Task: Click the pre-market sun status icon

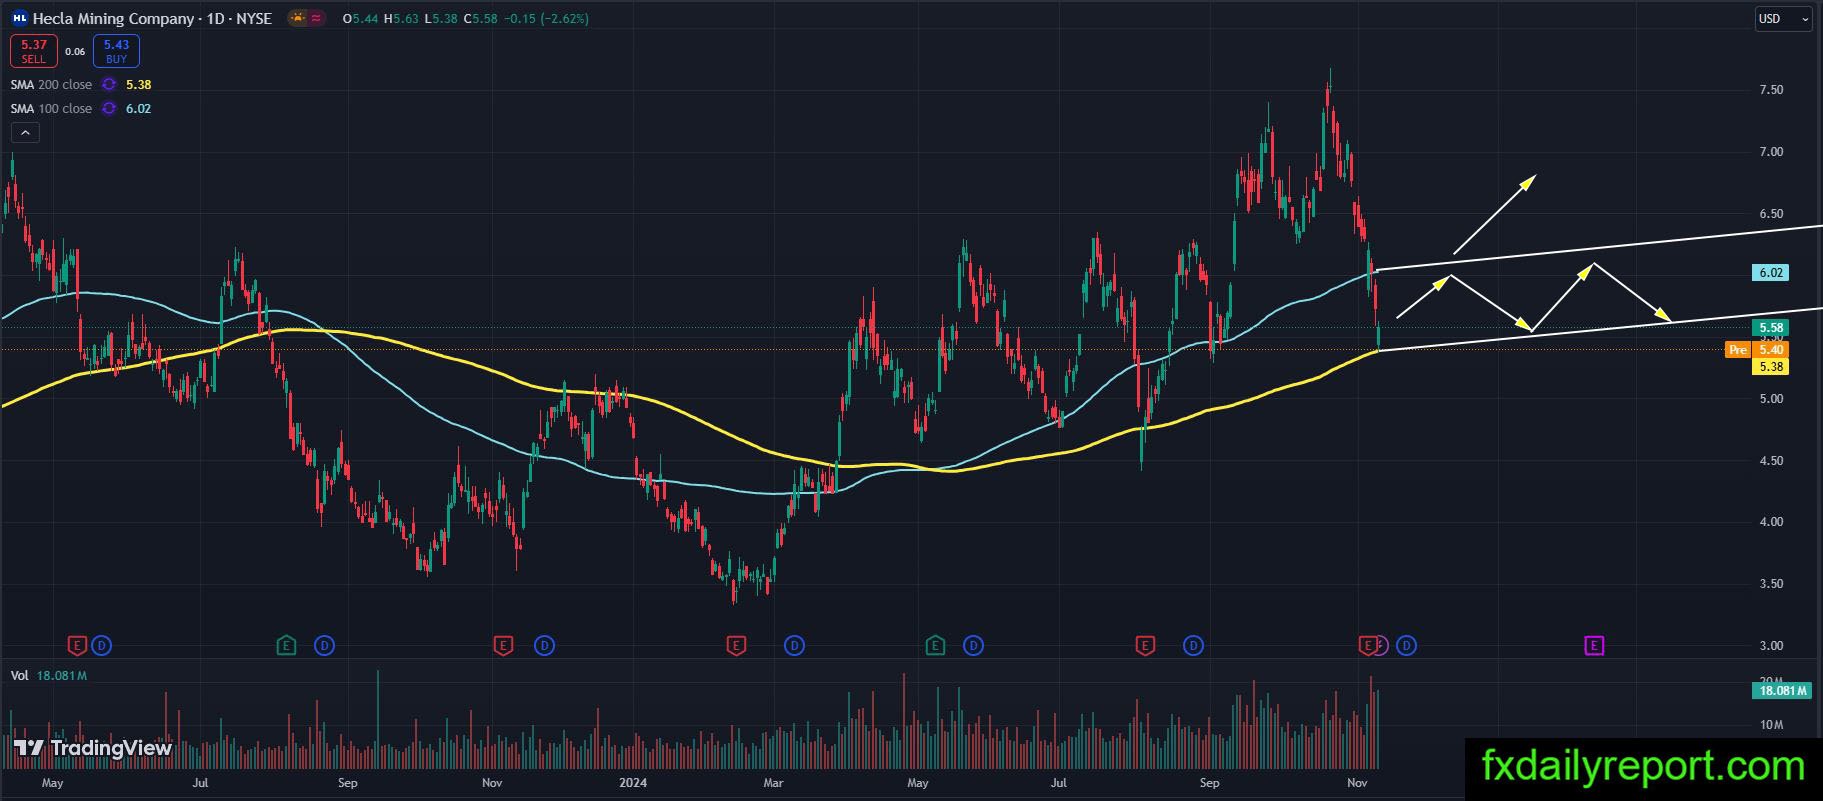Action: coord(297,18)
